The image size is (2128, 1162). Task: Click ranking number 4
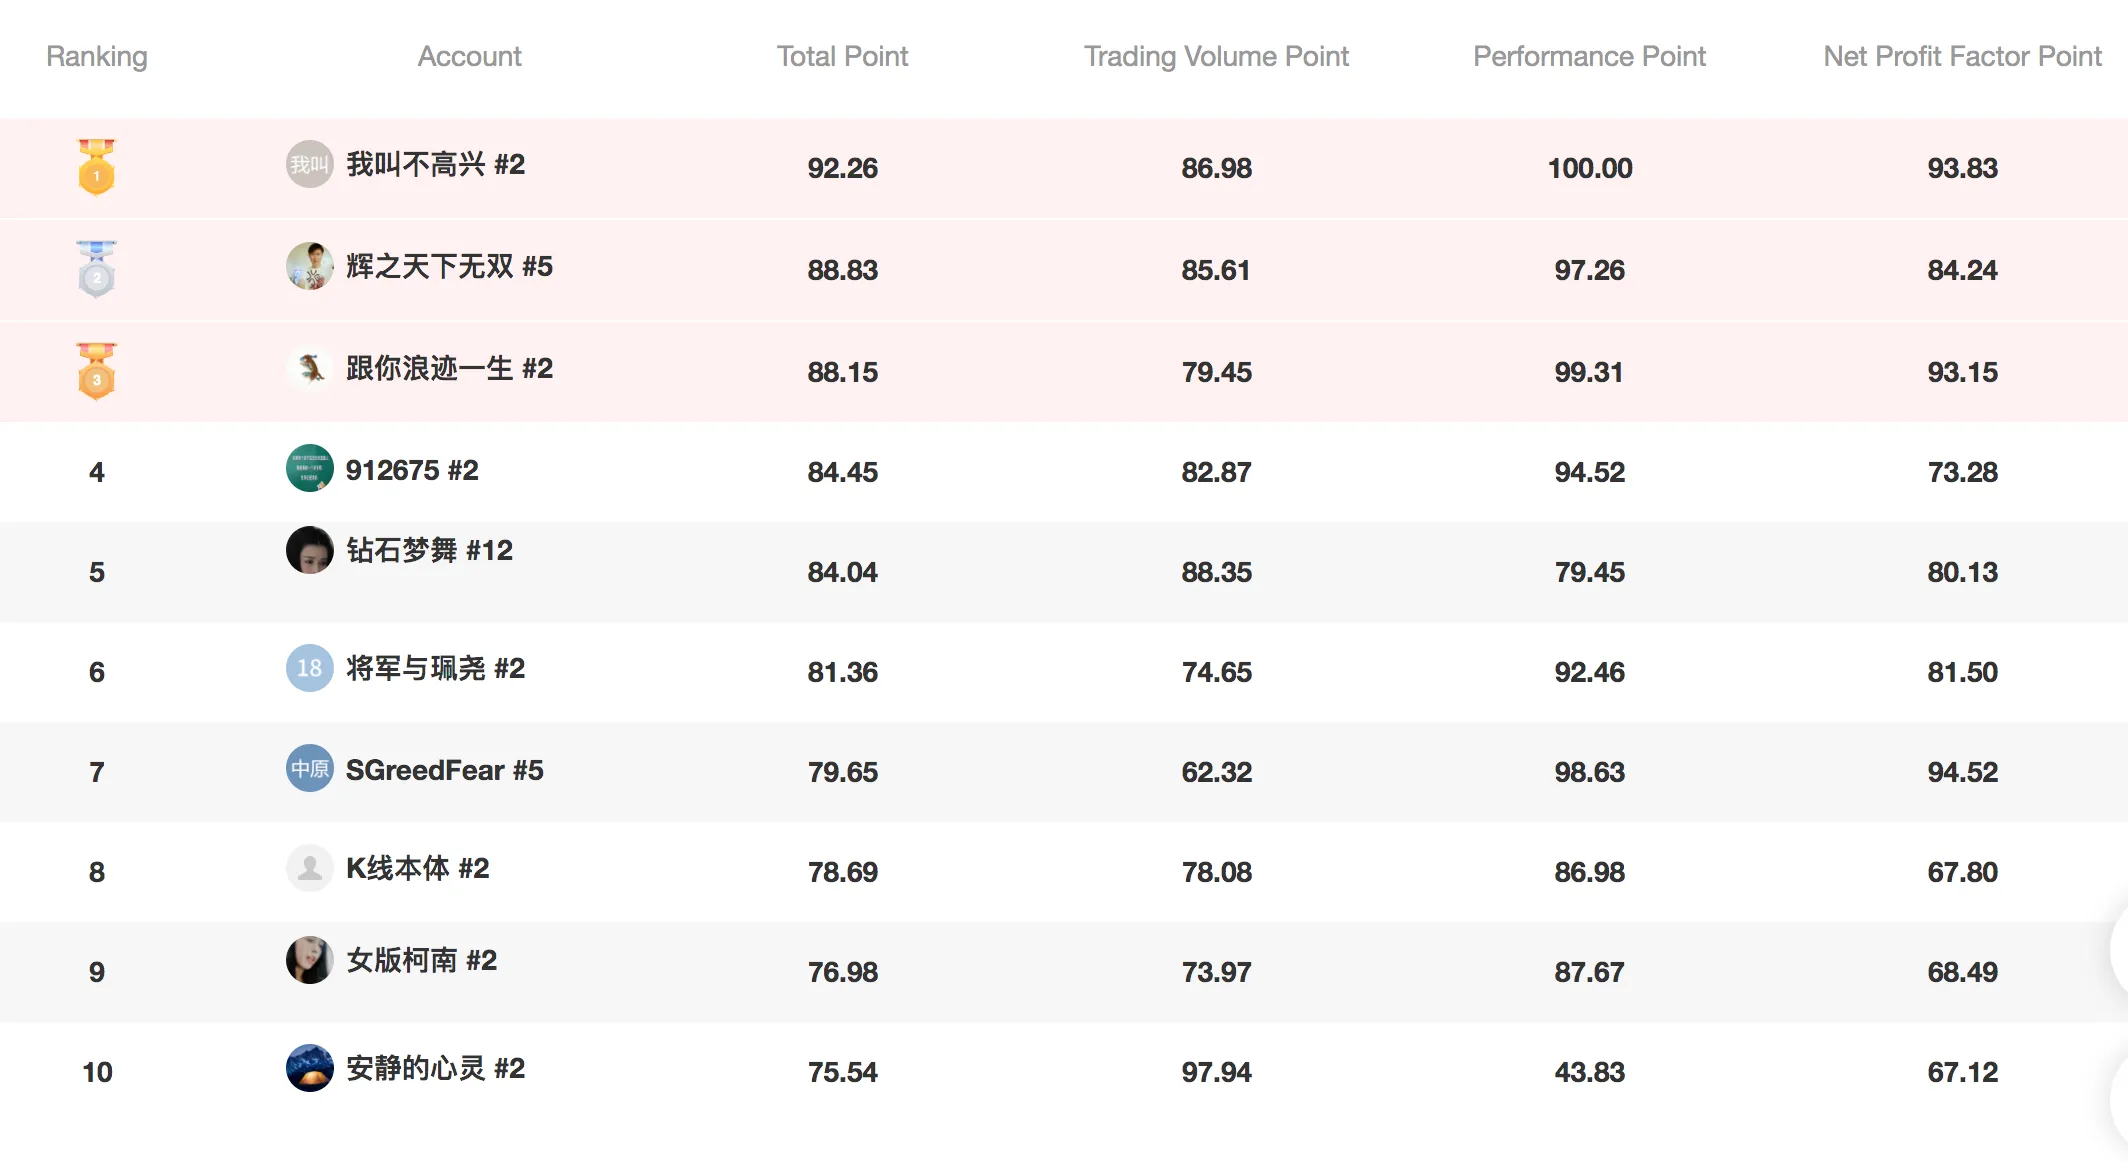97,472
